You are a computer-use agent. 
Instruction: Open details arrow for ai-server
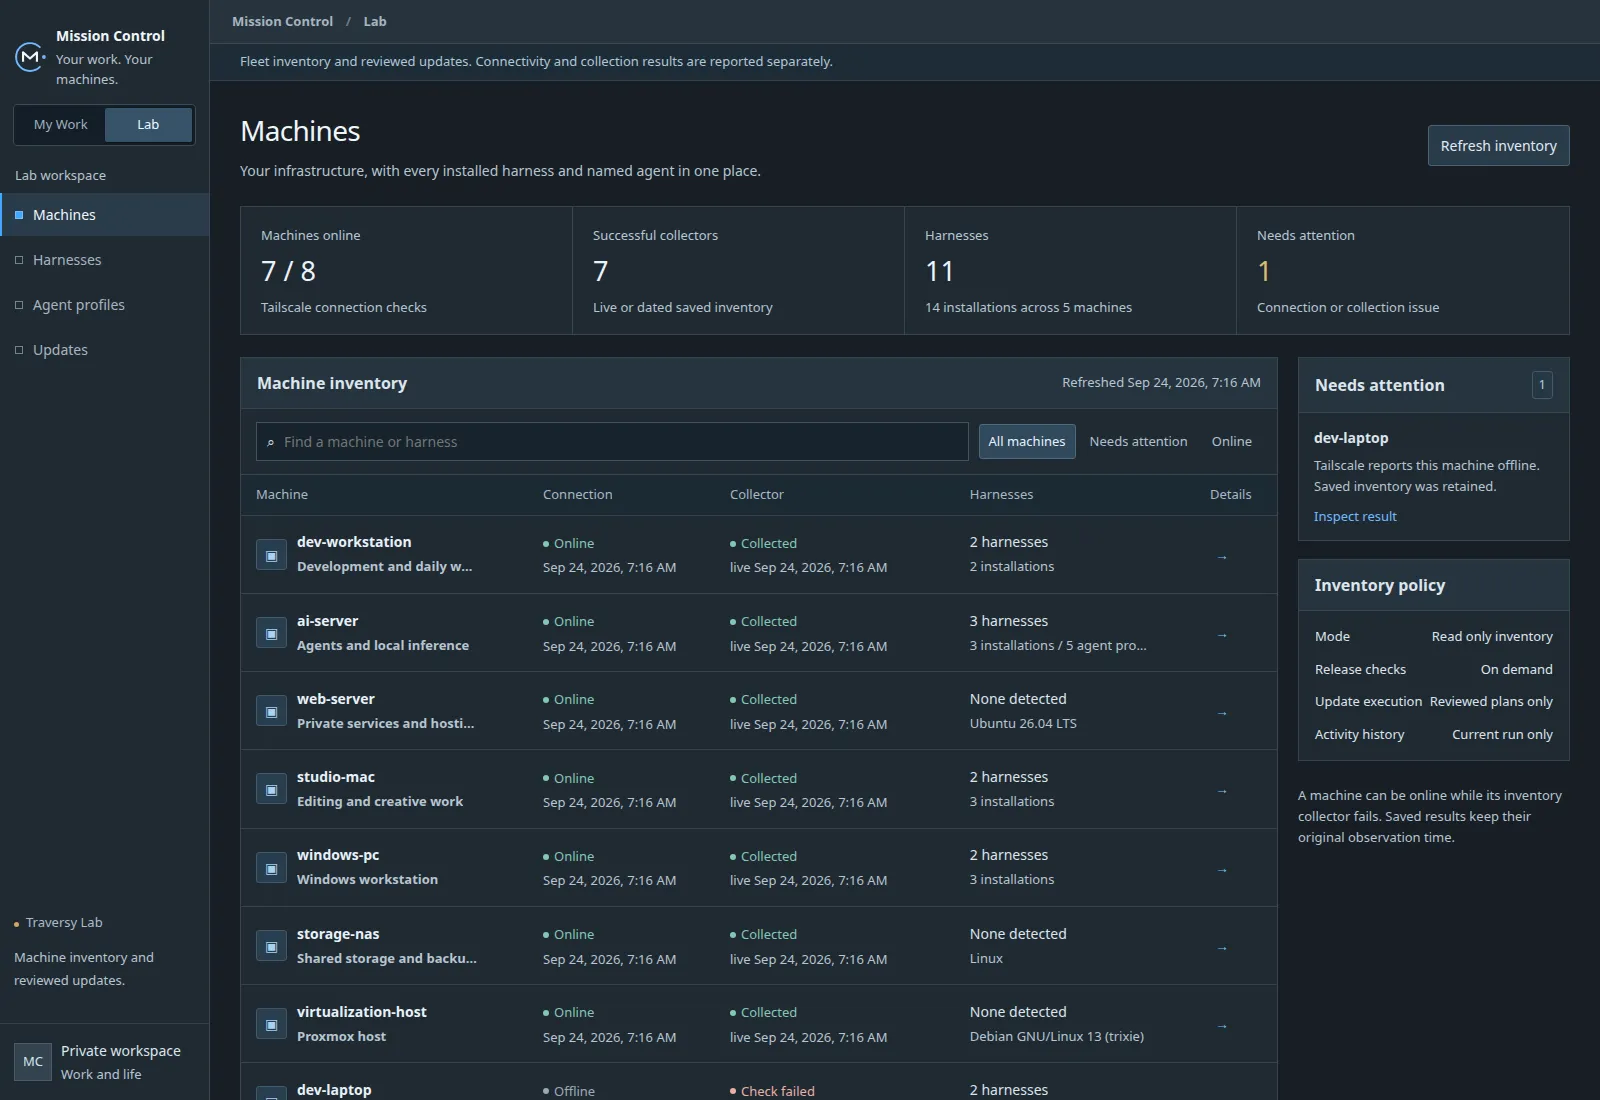coord(1222,635)
